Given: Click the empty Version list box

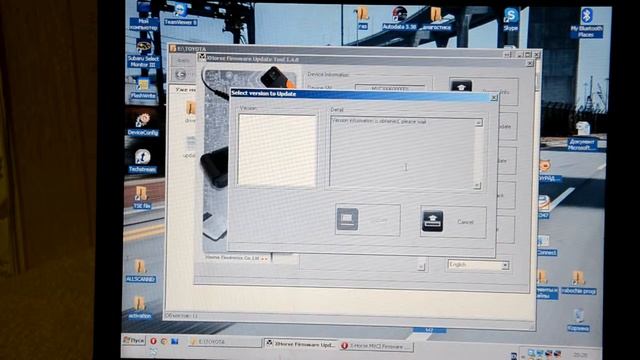Looking at the screenshot, I should (x=277, y=151).
